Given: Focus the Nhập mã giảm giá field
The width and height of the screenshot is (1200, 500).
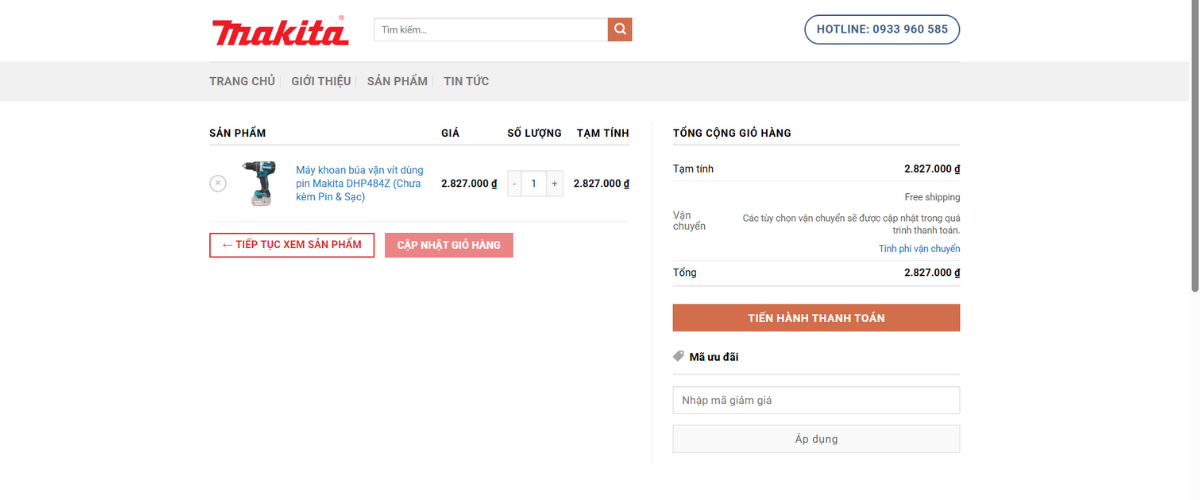Looking at the screenshot, I should click(x=816, y=400).
